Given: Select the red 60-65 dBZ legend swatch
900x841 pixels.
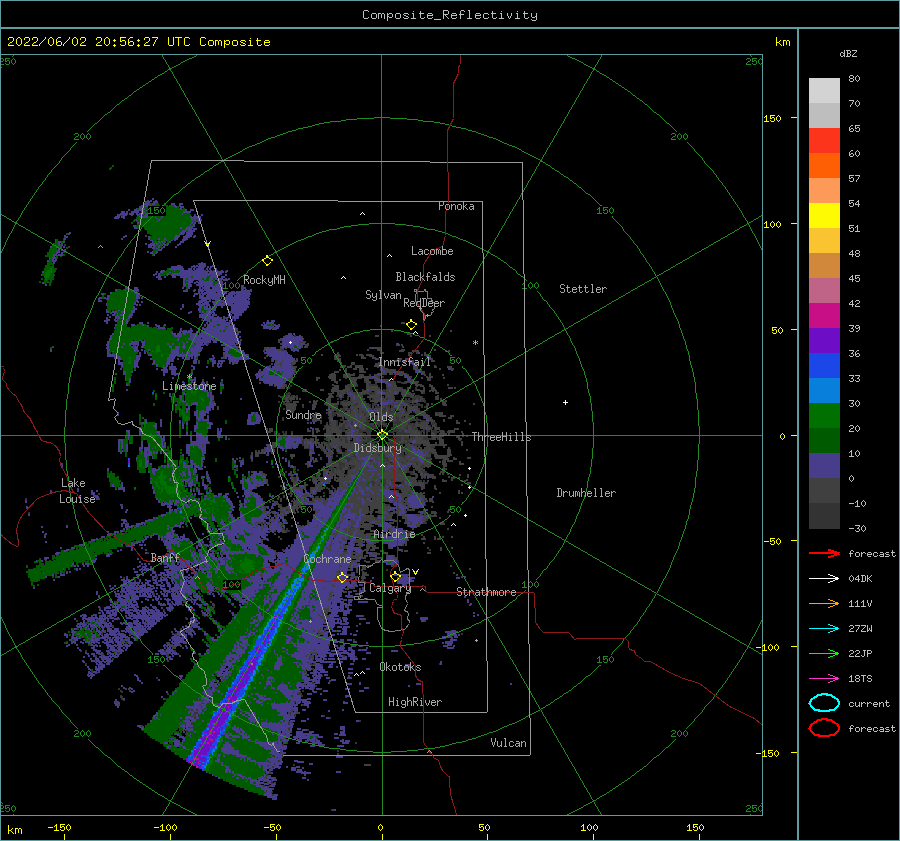Looking at the screenshot, I should 824,141.
